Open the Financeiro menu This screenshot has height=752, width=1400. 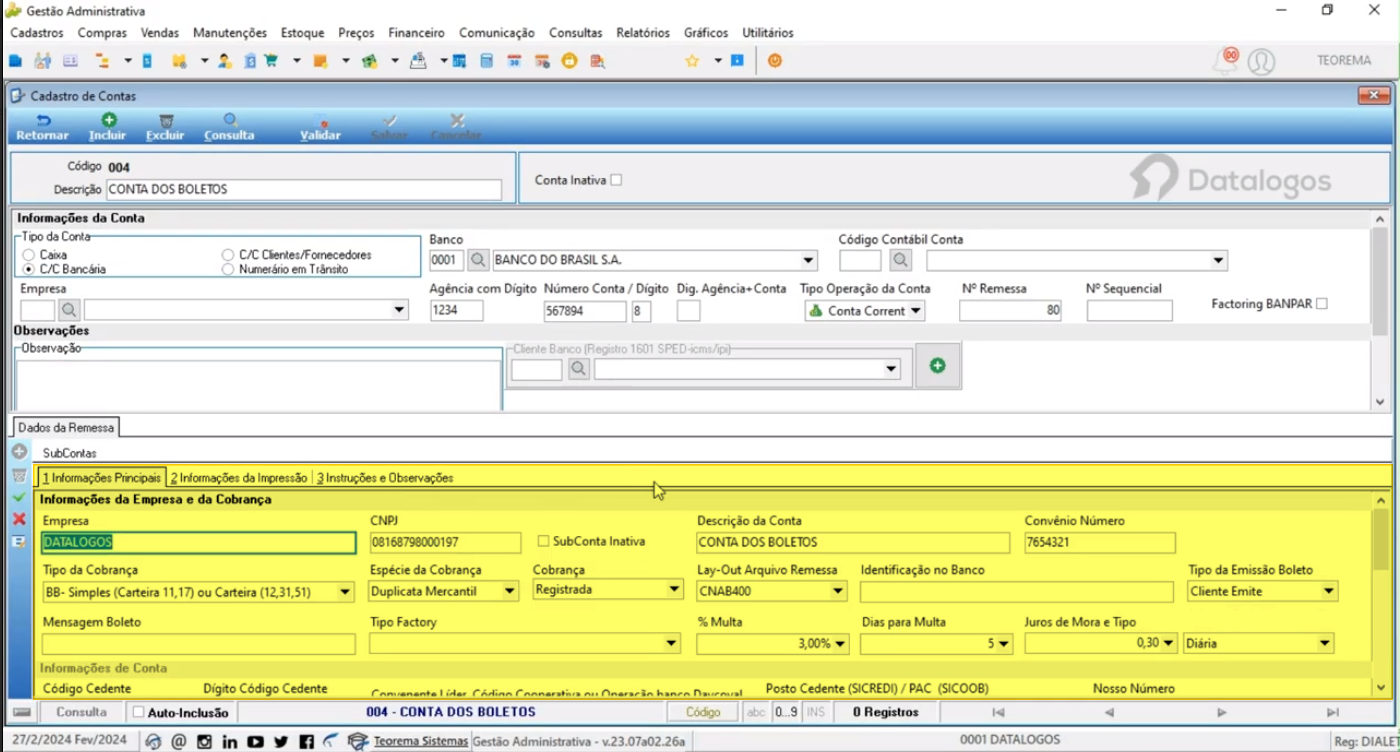click(416, 33)
